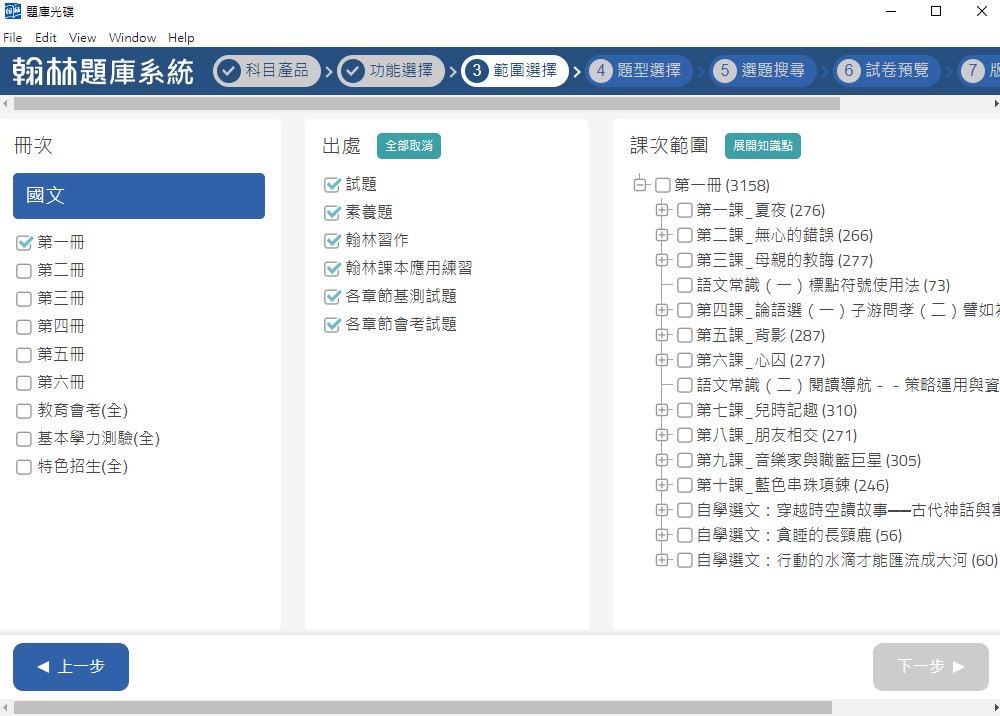Click the 下一步 next button
Viewport: 1000px width, 716px height.
[930, 667]
